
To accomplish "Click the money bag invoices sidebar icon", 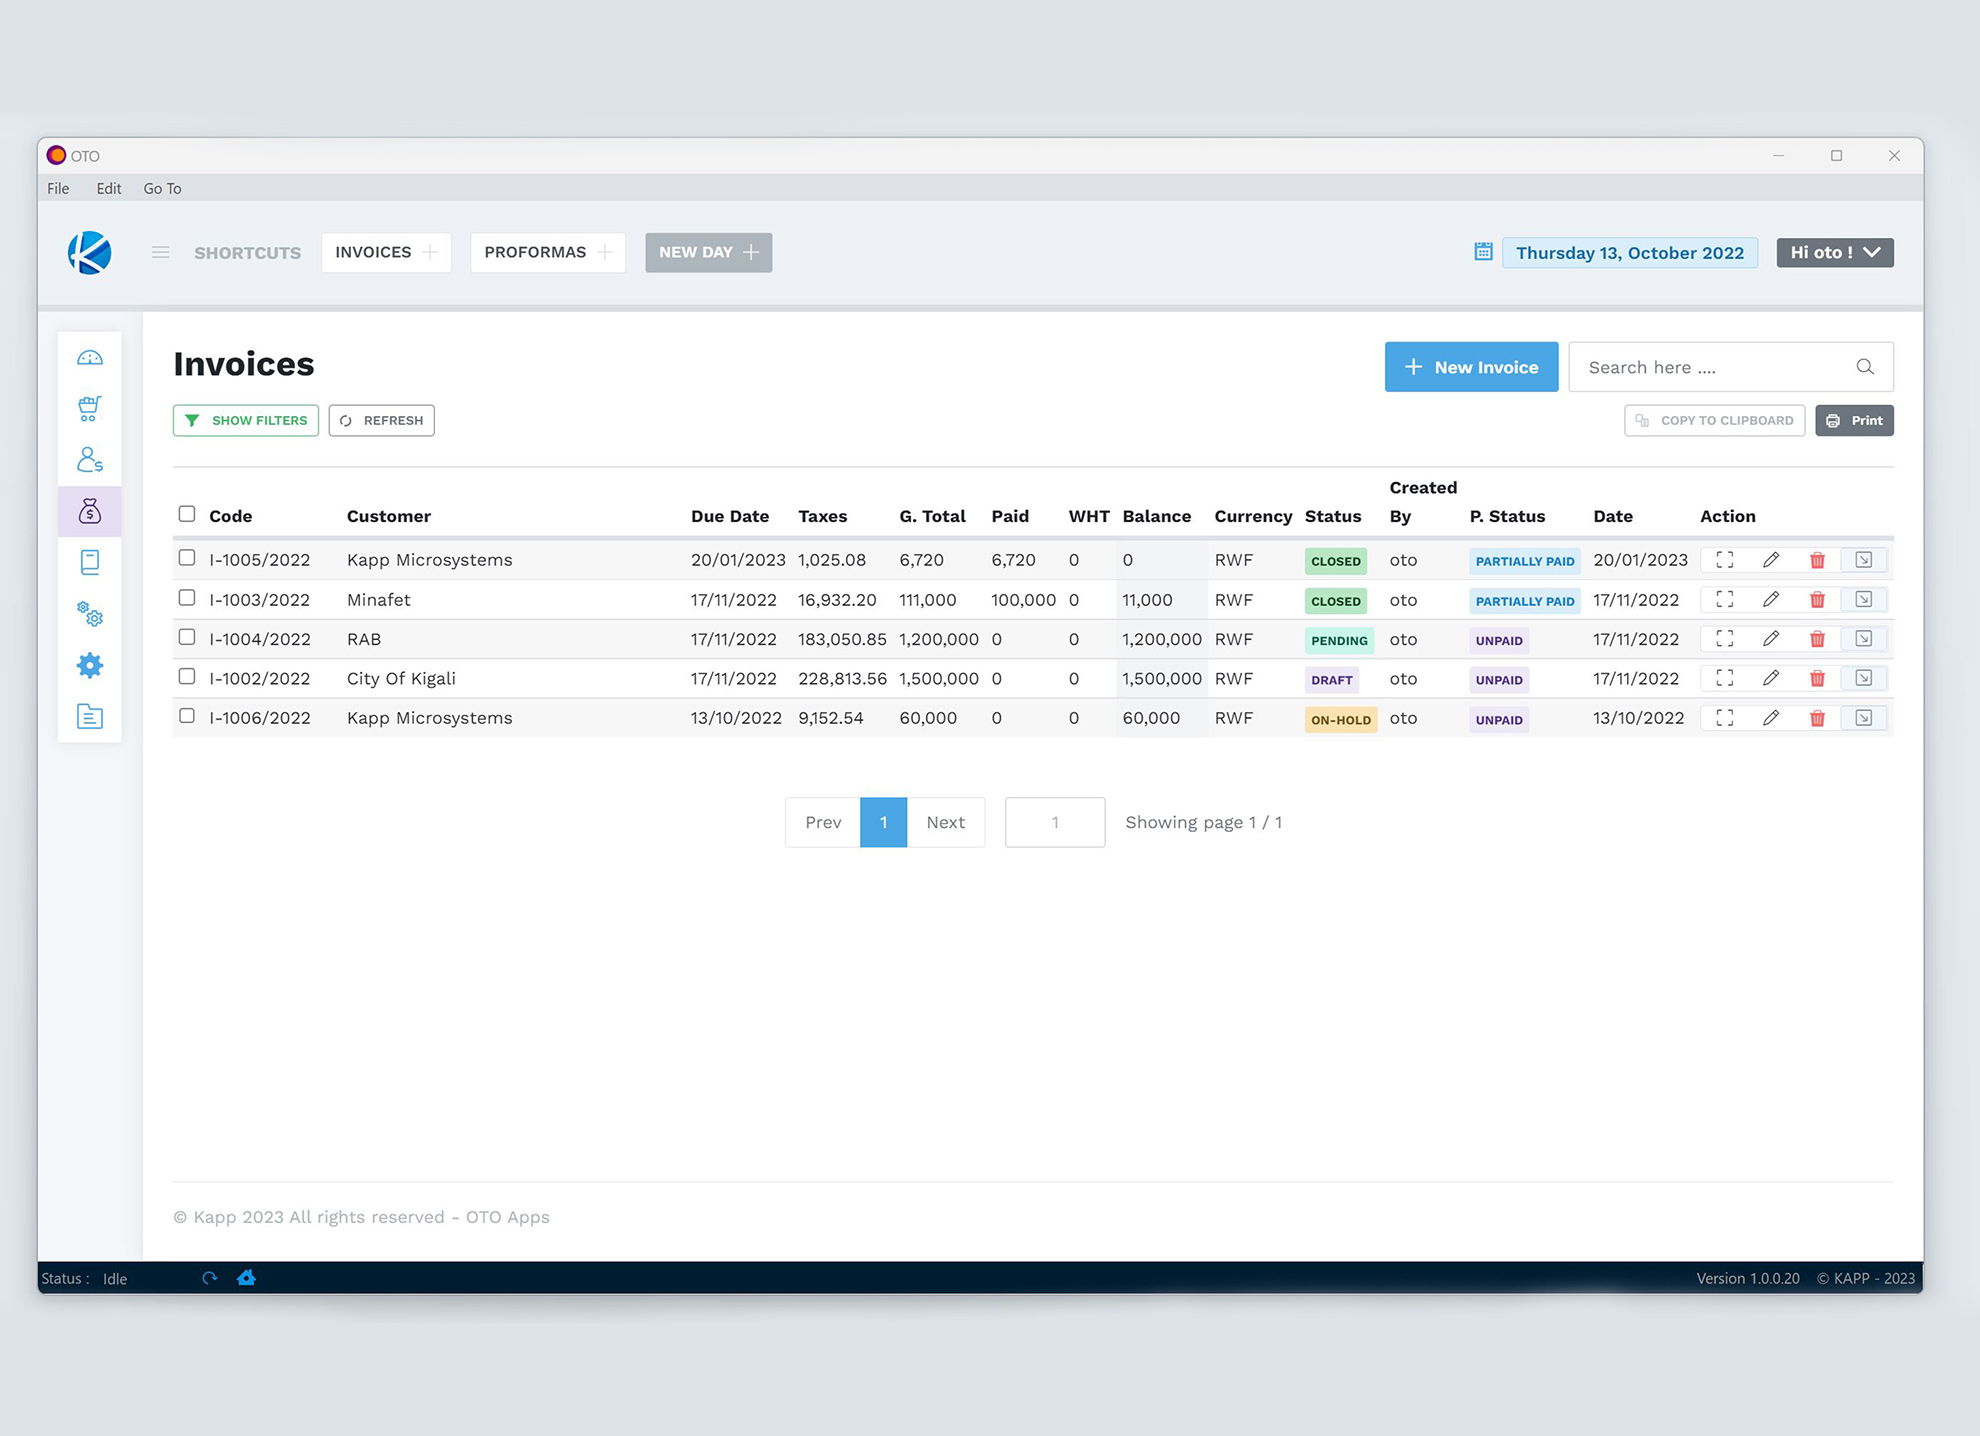I will click(90, 512).
